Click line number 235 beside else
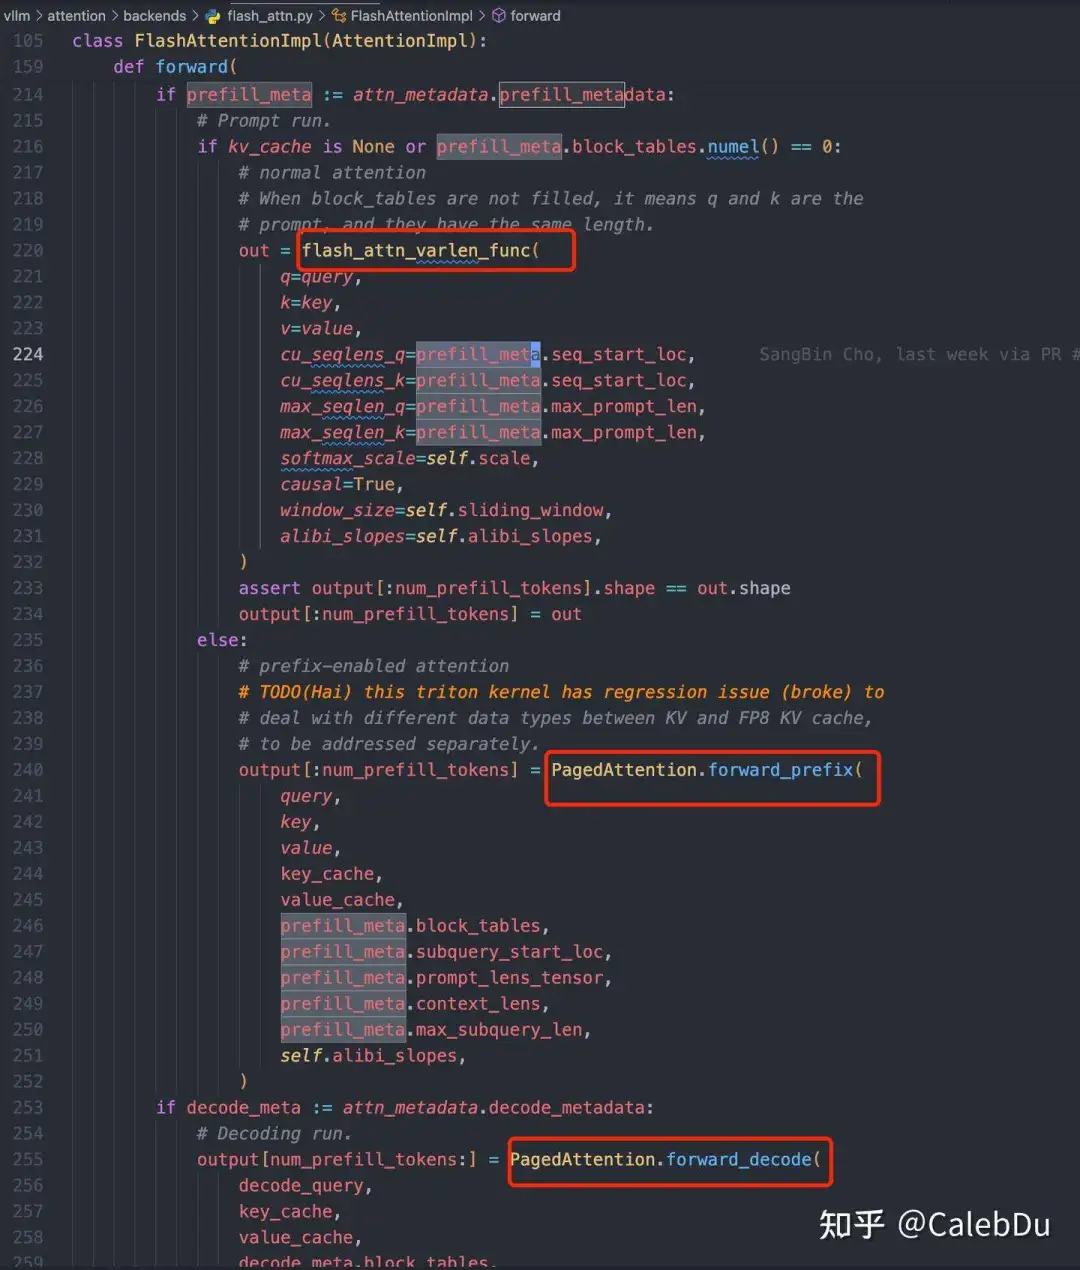1080x1270 pixels. (x=28, y=640)
